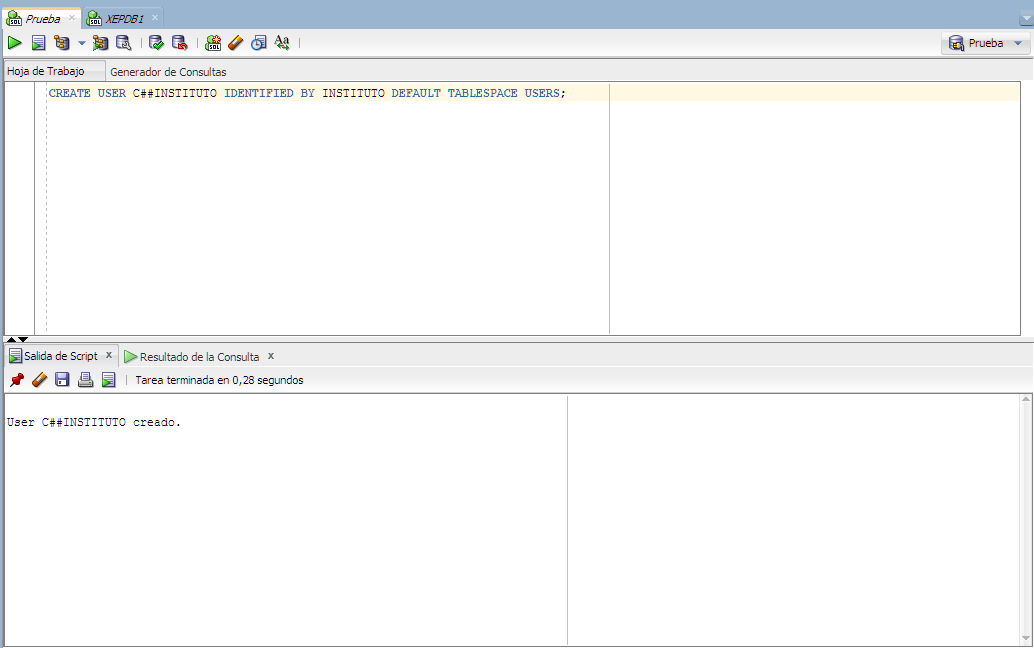Viewport: 1034px width, 648px height.
Task: Click the change case 'Aa' icon
Action: [282, 43]
